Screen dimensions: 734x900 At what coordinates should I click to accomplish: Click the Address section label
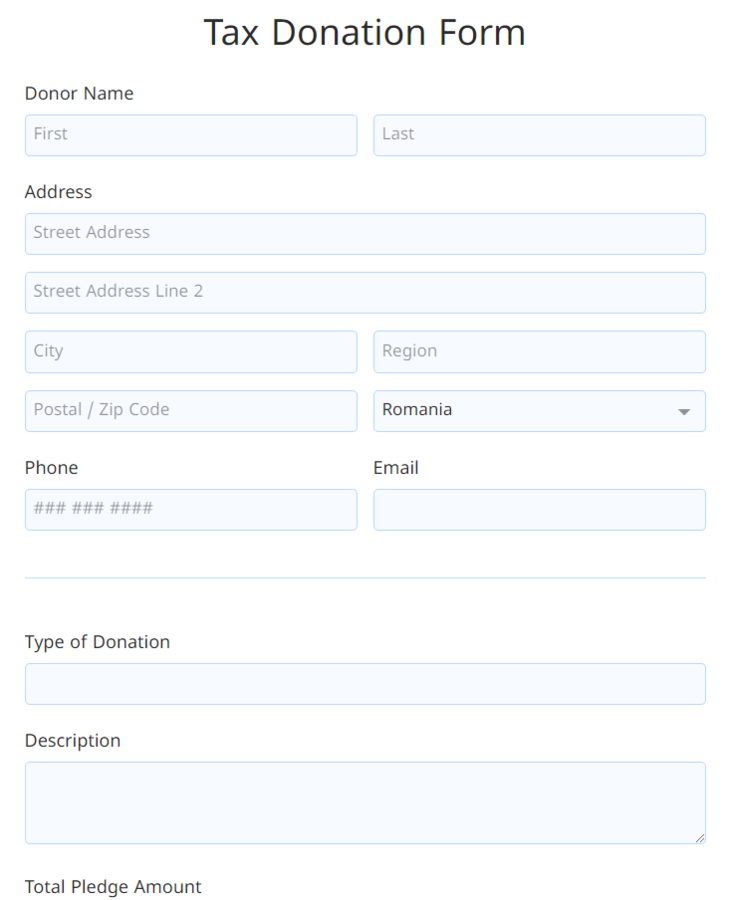tap(58, 192)
